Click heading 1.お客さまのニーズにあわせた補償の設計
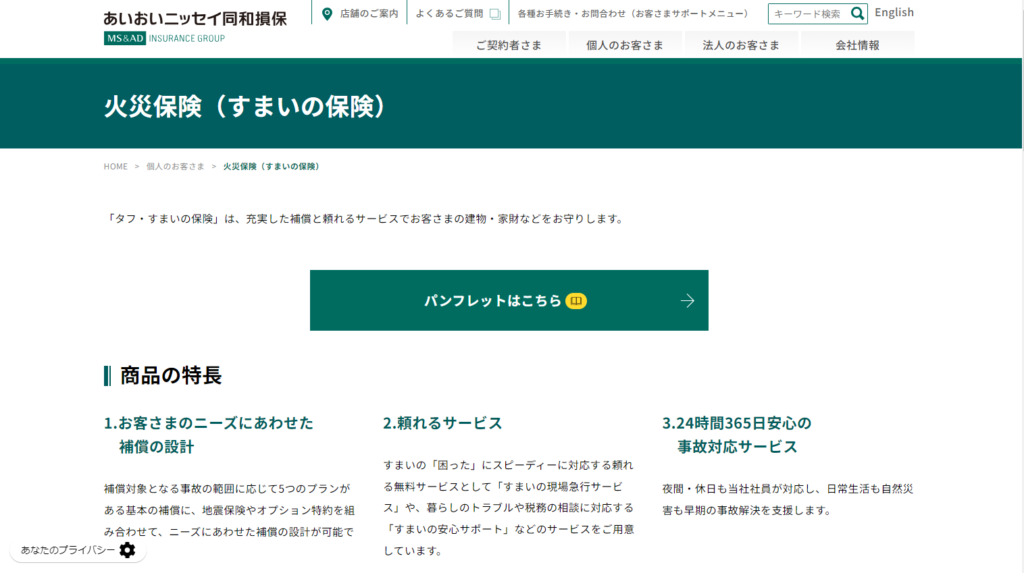This screenshot has width=1024, height=573. click(208, 434)
